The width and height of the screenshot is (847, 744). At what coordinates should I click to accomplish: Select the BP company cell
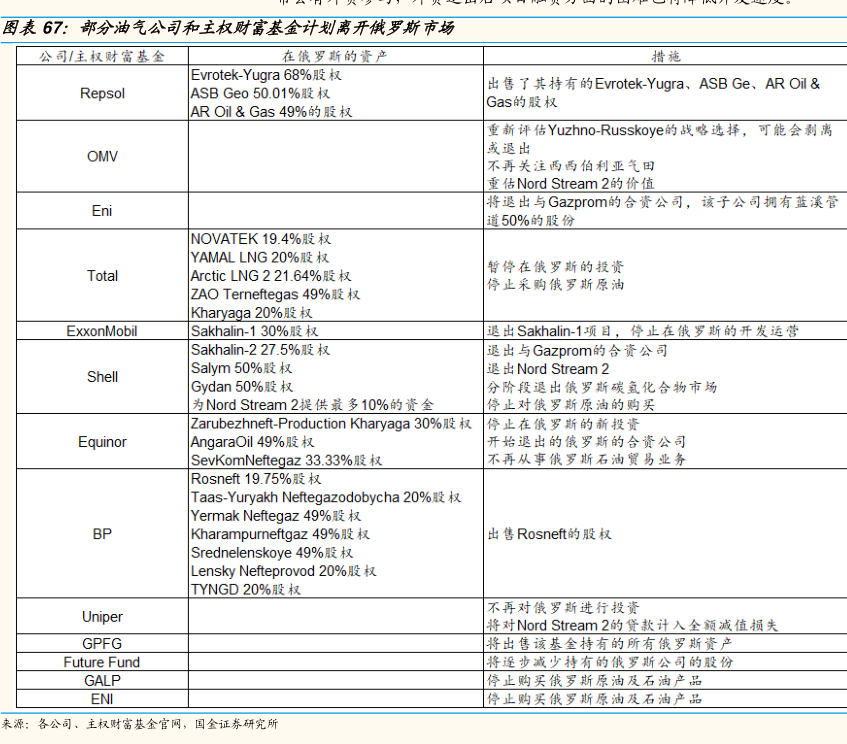point(102,534)
